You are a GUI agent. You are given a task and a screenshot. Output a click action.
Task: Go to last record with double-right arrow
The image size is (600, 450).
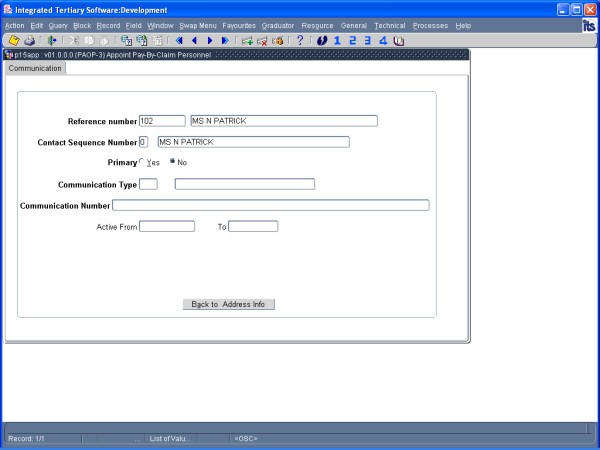point(225,41)
